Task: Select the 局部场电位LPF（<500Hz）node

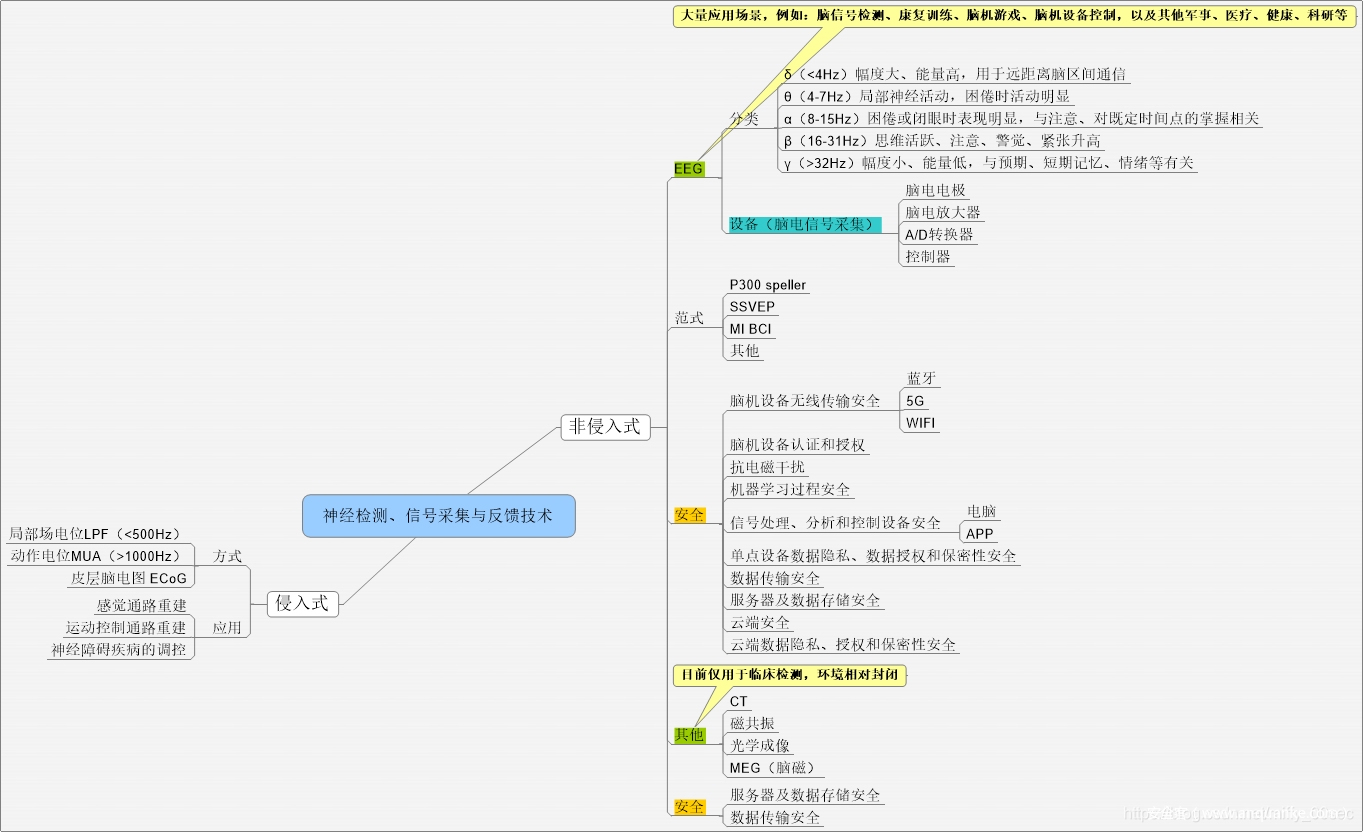Action: pos(95,534)
